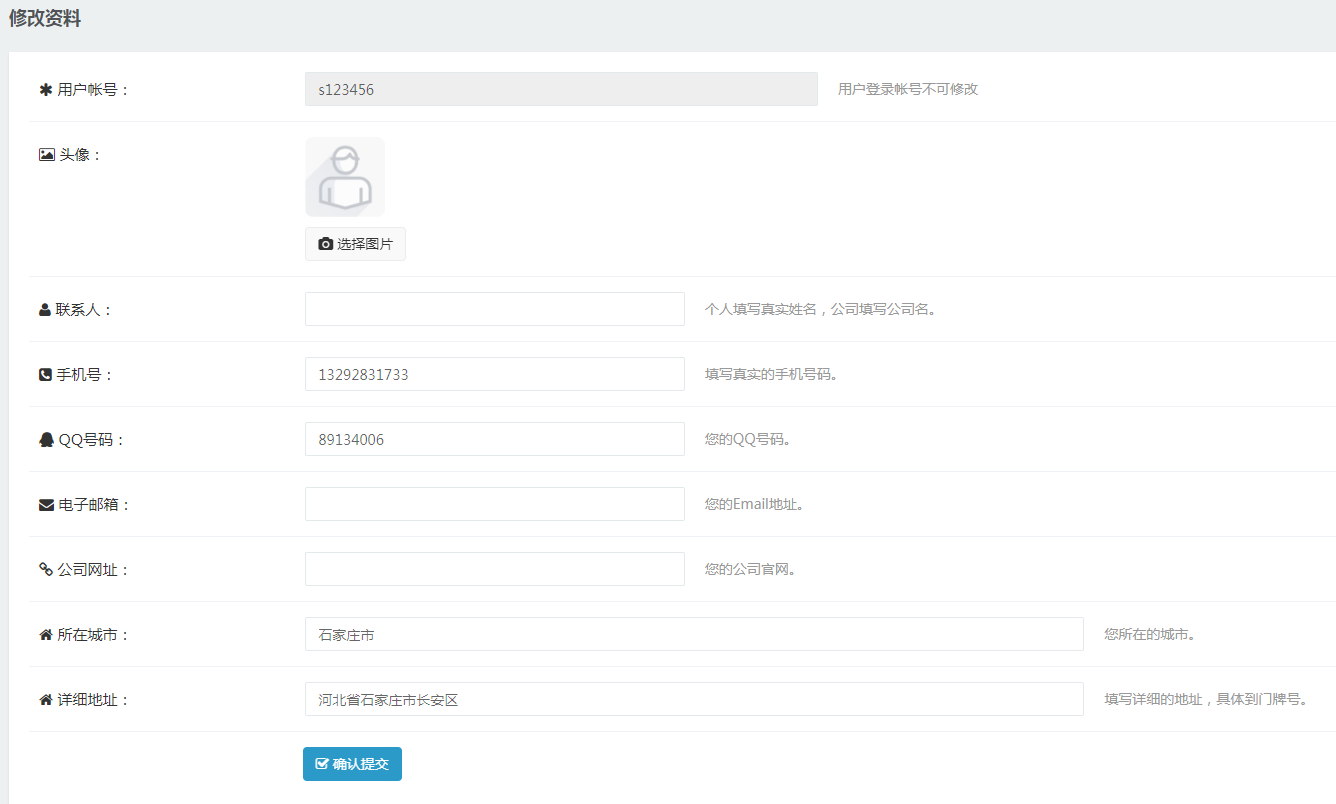Viewport: 1336px width, 804px height.
Task: Click the asterisk icon beside 用户帐号
Action: [45, 89]
